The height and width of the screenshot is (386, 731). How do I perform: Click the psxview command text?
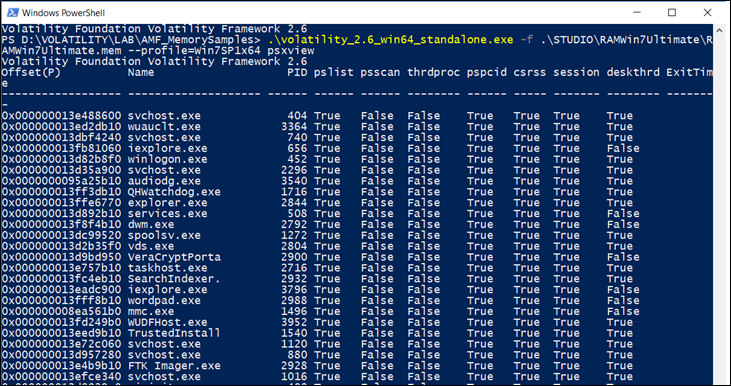tap(296, 50)
